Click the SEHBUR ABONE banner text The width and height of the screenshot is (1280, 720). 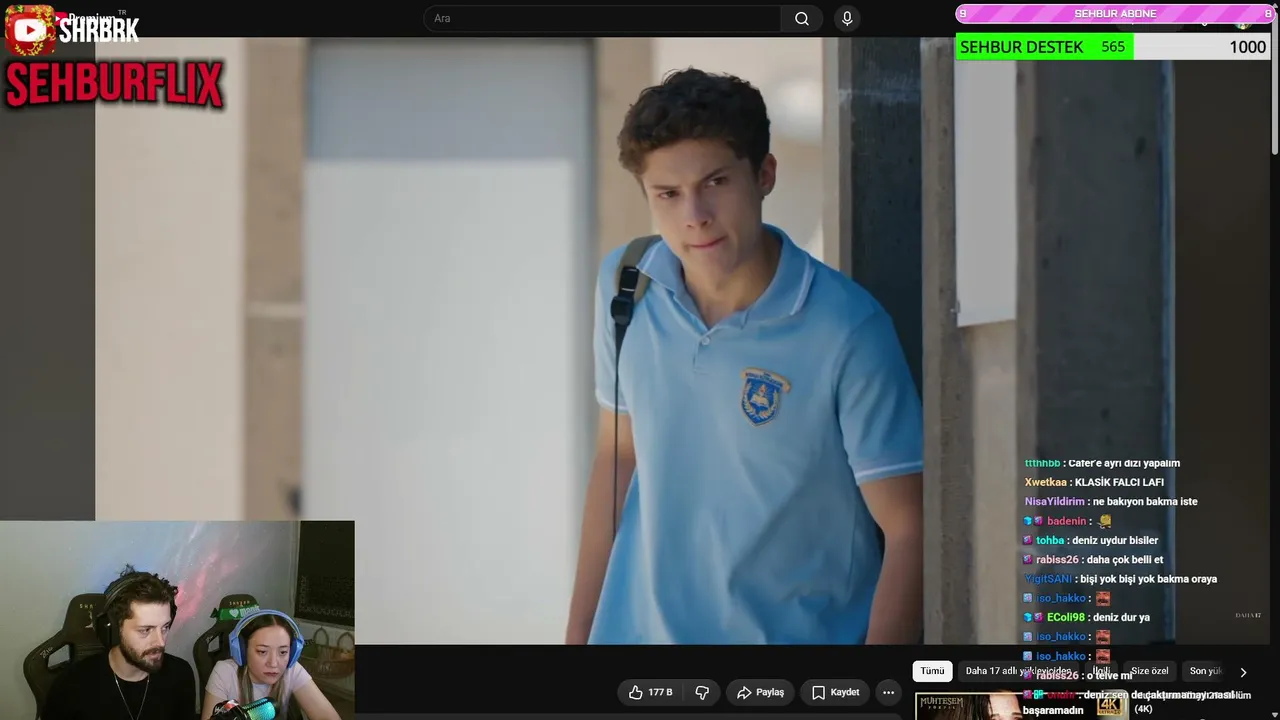(x=1115, y=13)
